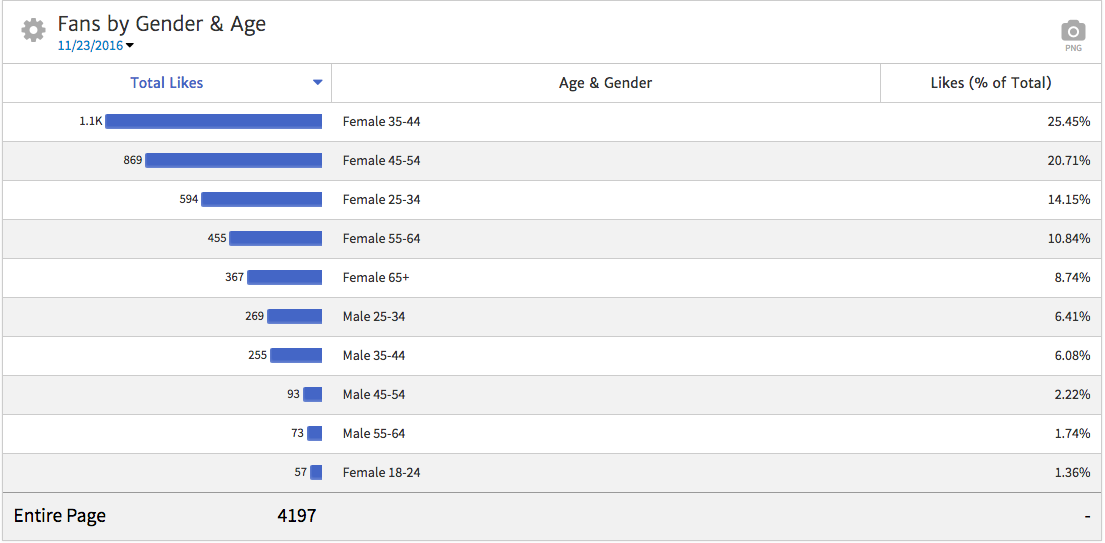Screen dimensions: 1105x543
Task: Click the Male 25-34 likes bar
Action: [294, 316]
